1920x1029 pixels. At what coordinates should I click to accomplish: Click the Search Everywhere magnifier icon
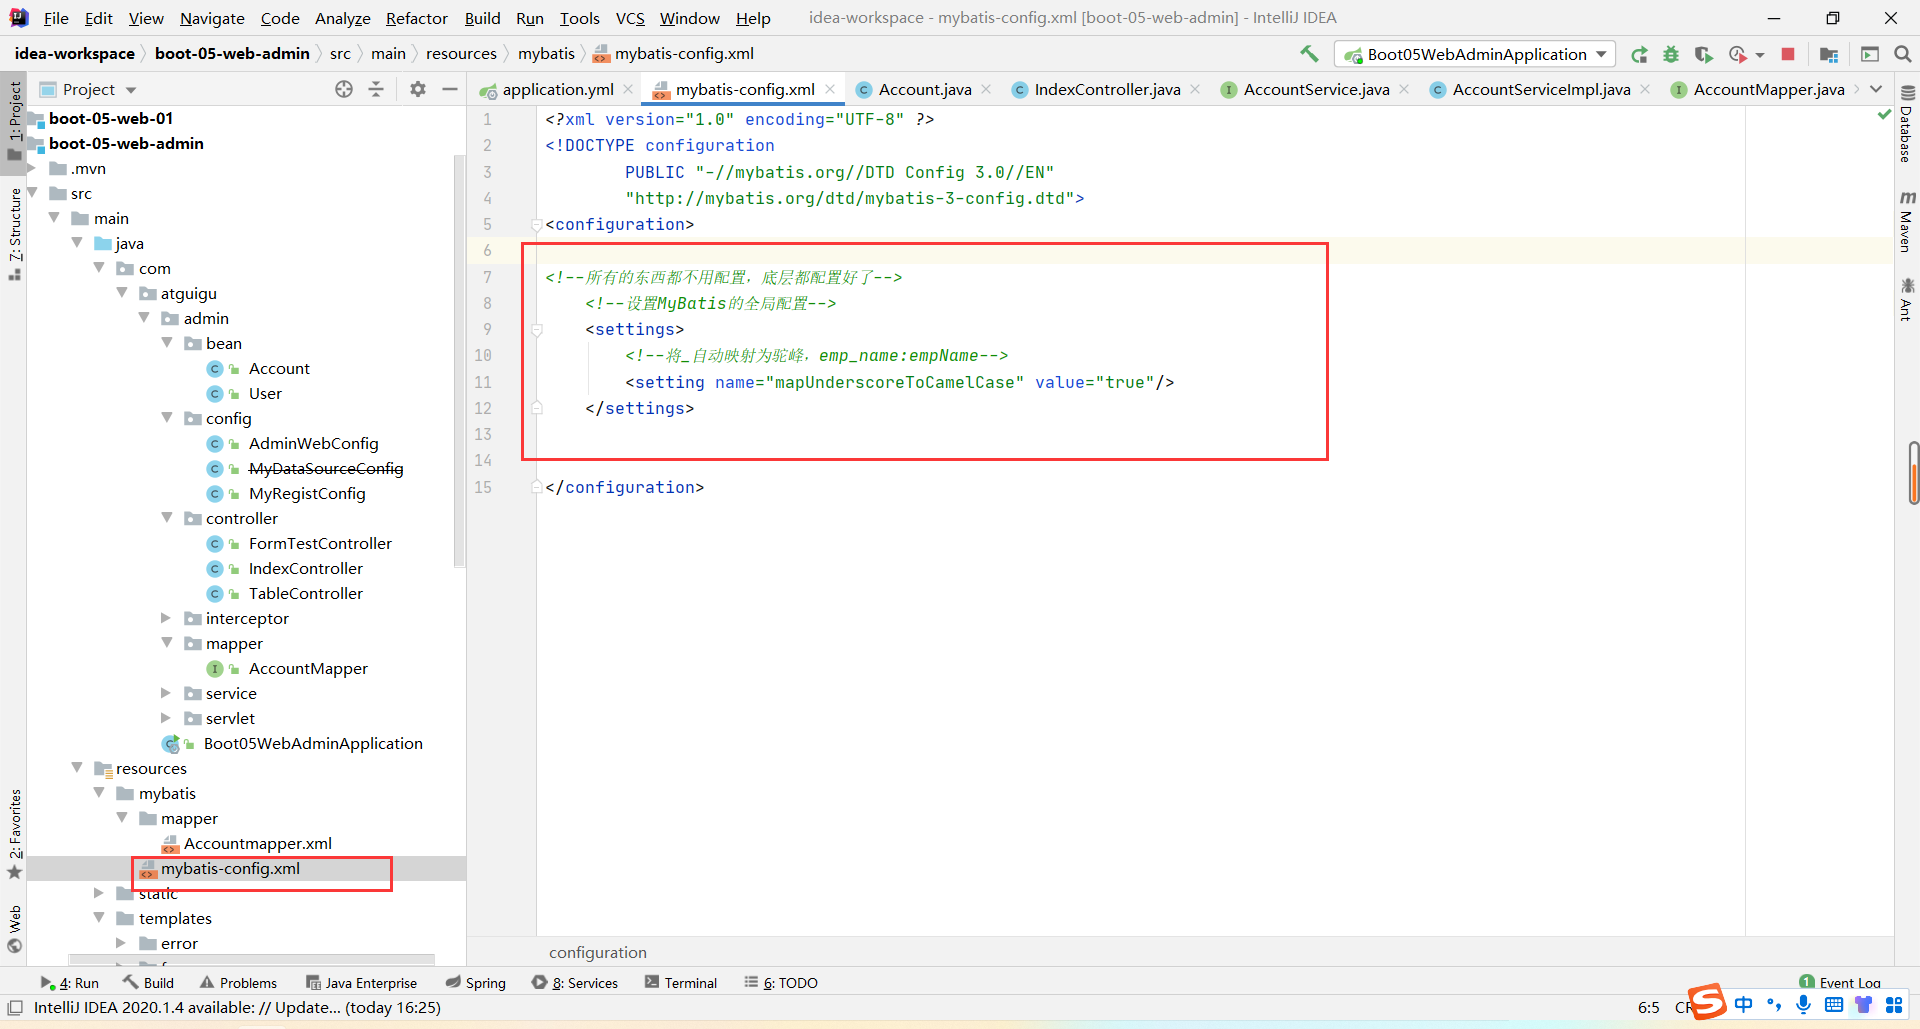[1902, 54]
